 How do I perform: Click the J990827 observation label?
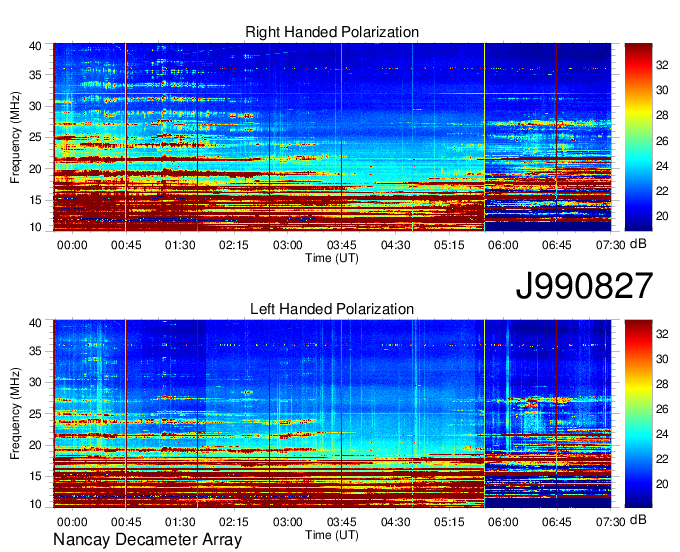click(584, 286)
